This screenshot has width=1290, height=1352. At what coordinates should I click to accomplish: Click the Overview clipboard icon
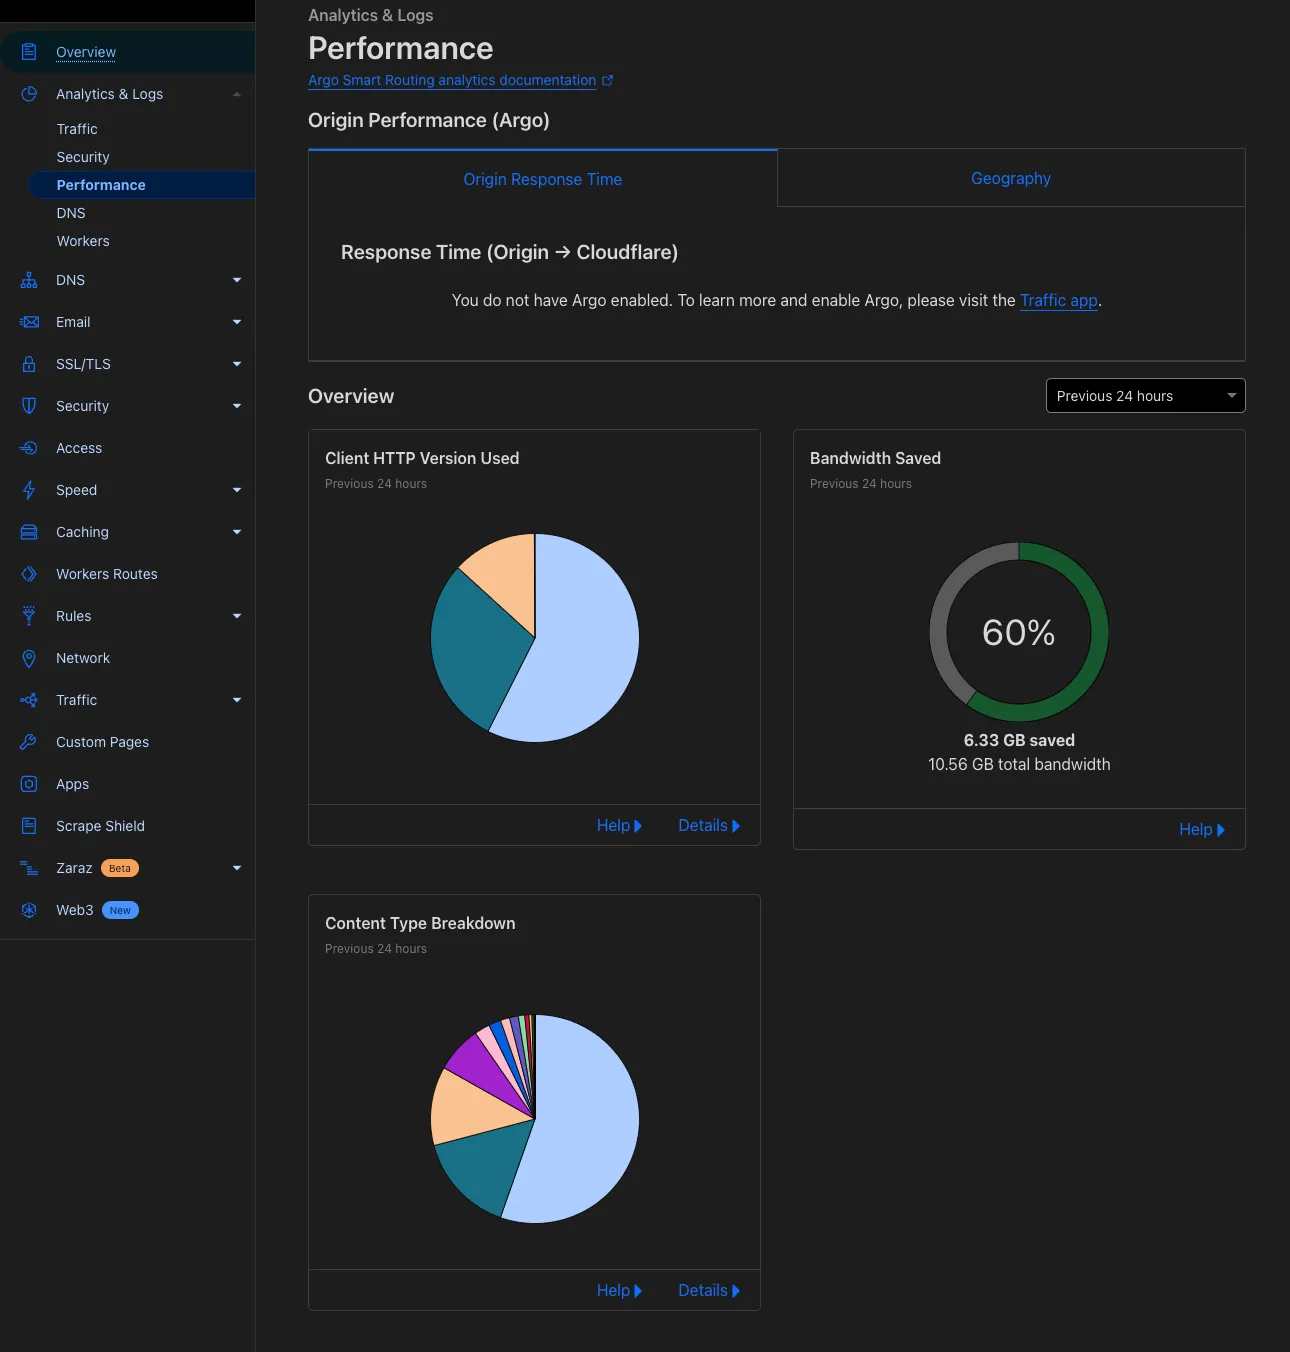[29, 52]
